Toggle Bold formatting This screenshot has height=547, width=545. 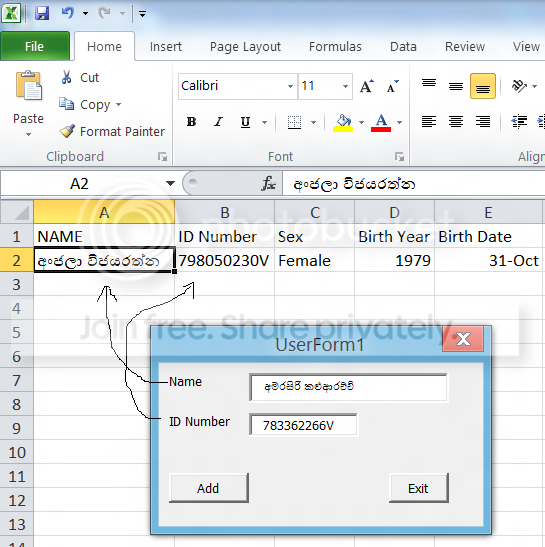pos(191,122)
